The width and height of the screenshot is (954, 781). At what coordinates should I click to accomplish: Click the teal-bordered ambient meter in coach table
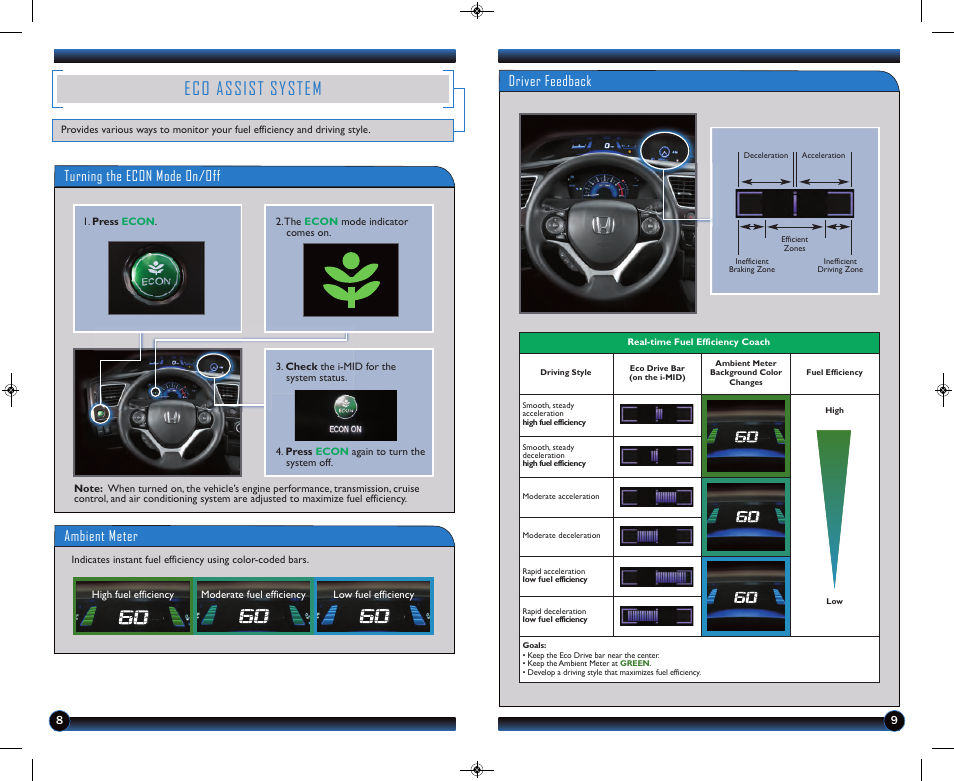coord(746,517)
